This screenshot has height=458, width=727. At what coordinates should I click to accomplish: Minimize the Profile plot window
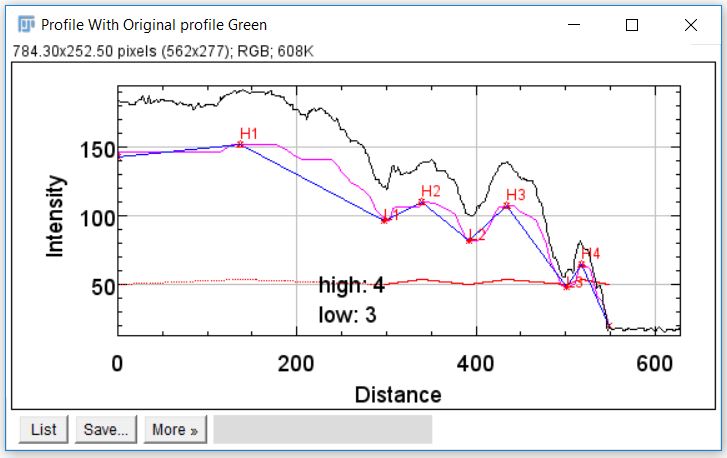574,25
